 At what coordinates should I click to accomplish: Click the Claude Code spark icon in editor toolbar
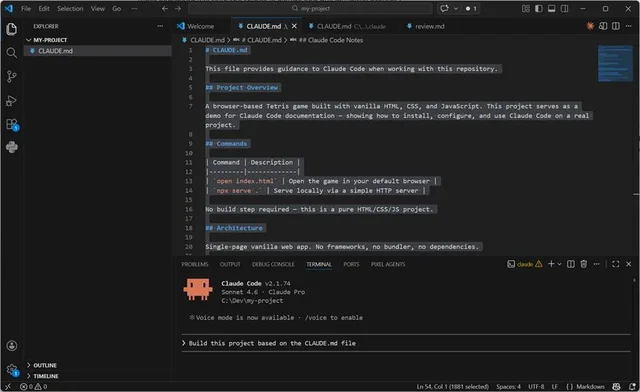pyautogui.click(x=590, y=26)
